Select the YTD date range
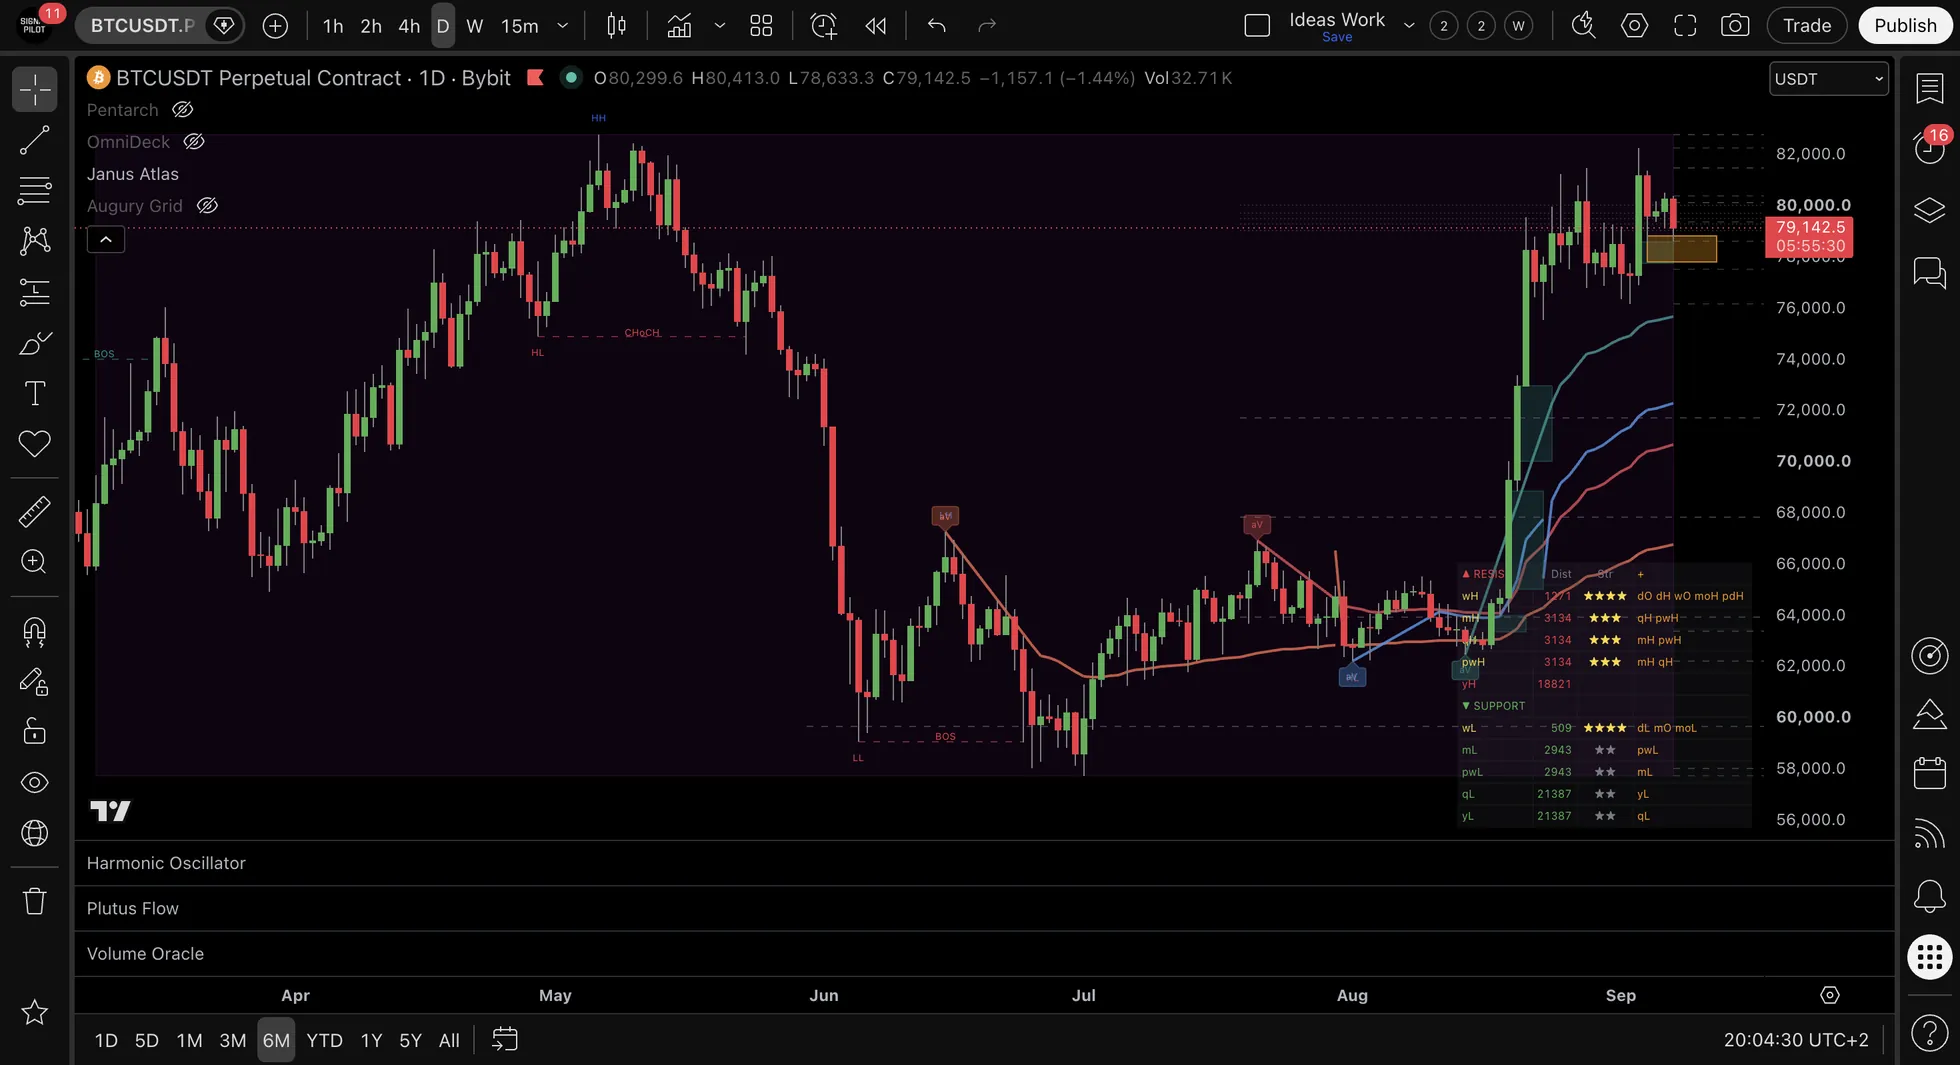This screenshot has width=1960, height=1065. click(324, 1040)
